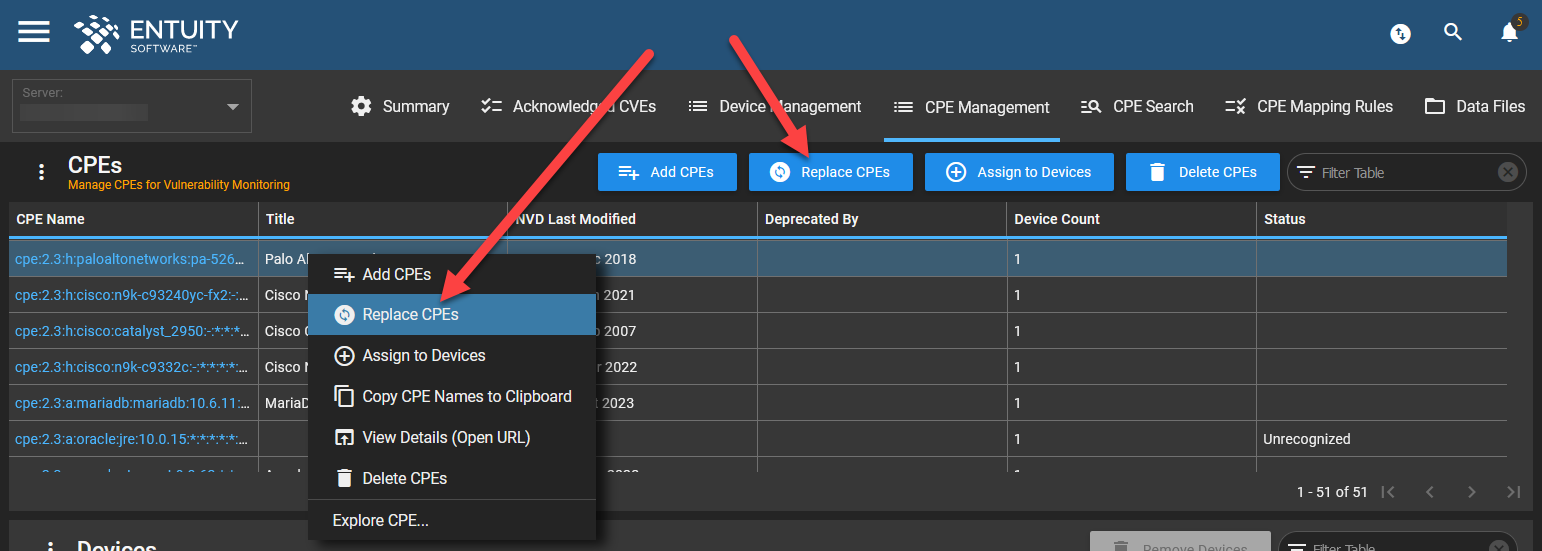Click the Remove Devices button
The width and height of the screenshot is (1542, 551).
pos(1180,543)
